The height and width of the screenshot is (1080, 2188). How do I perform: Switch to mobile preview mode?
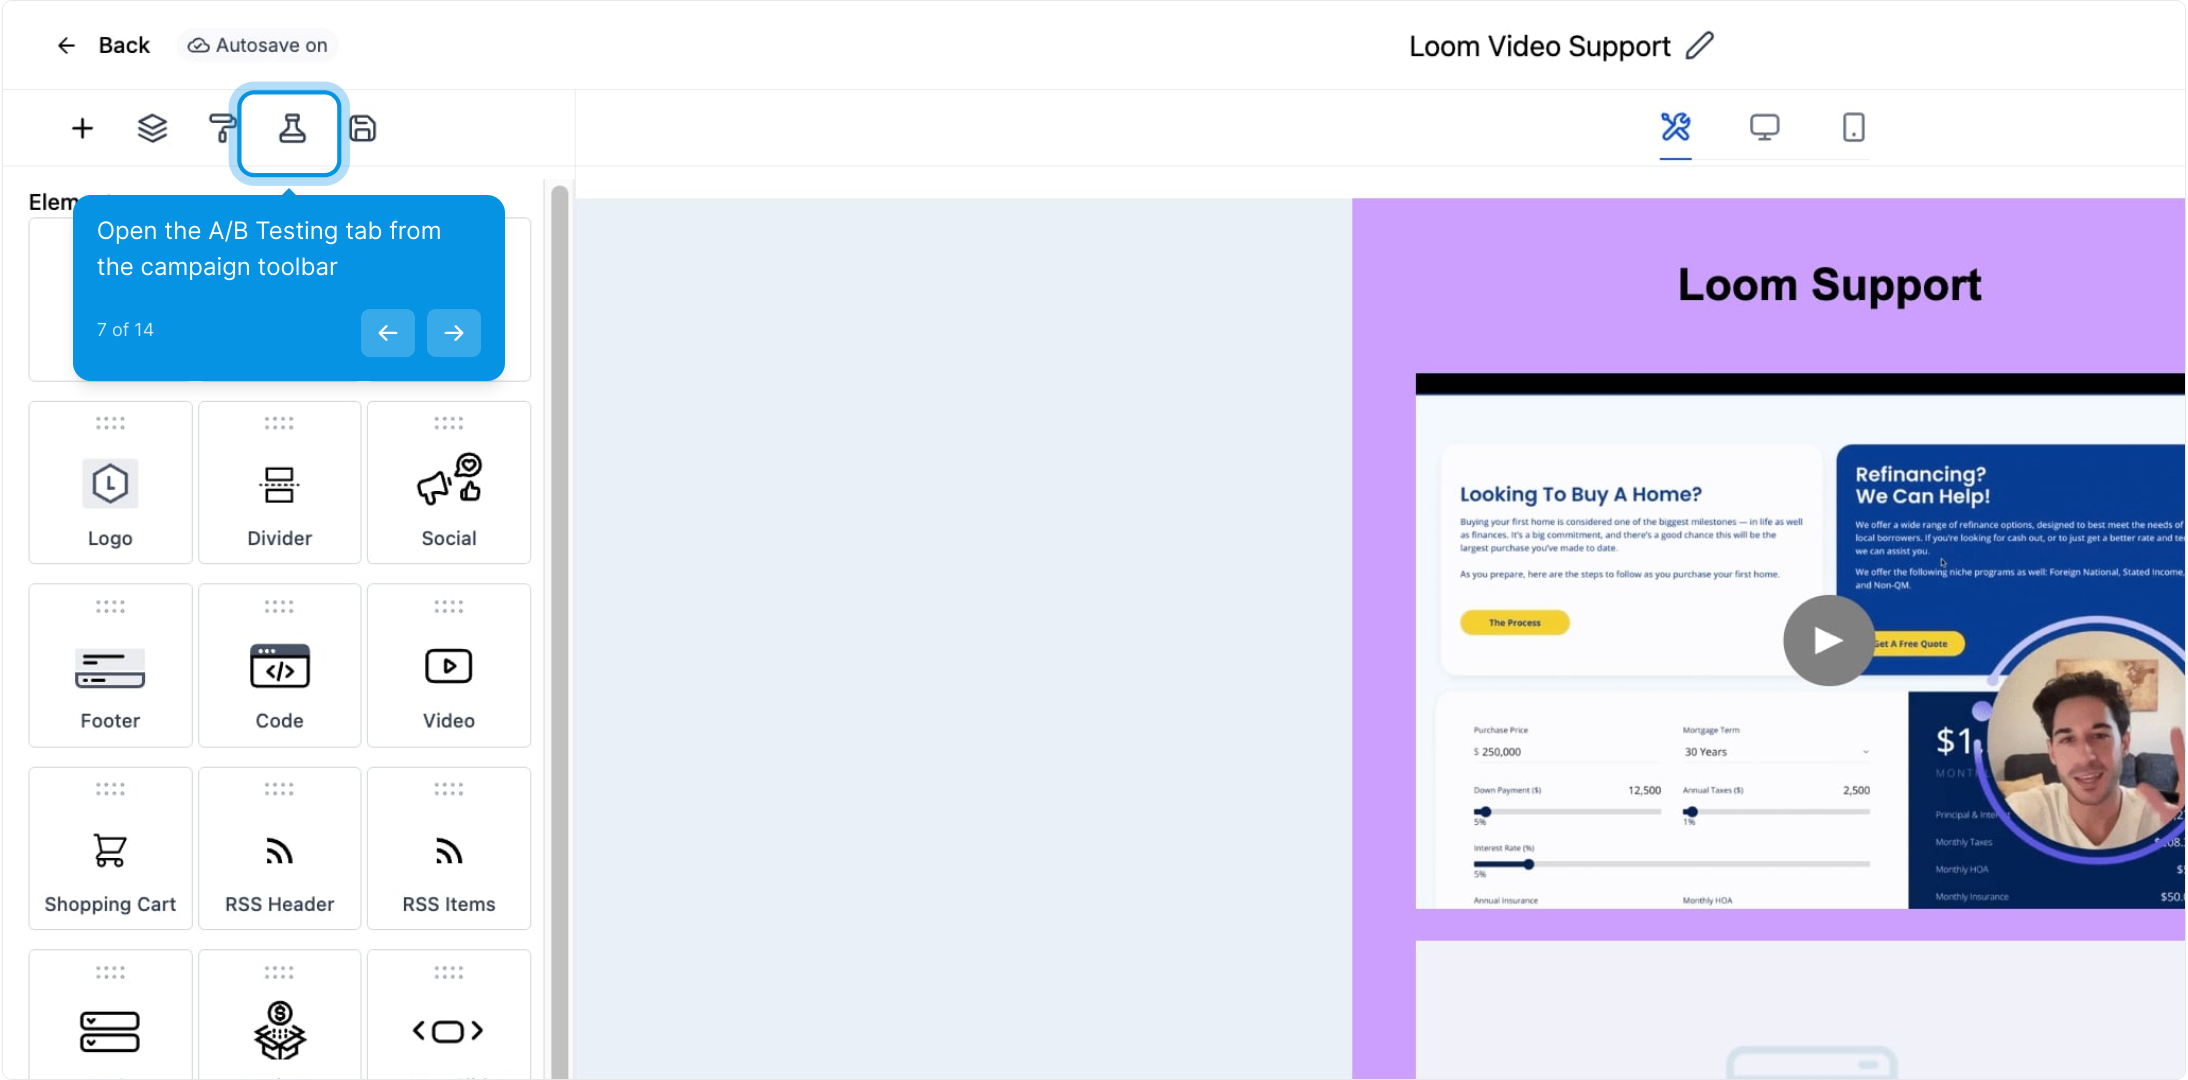coord(1853,128)
